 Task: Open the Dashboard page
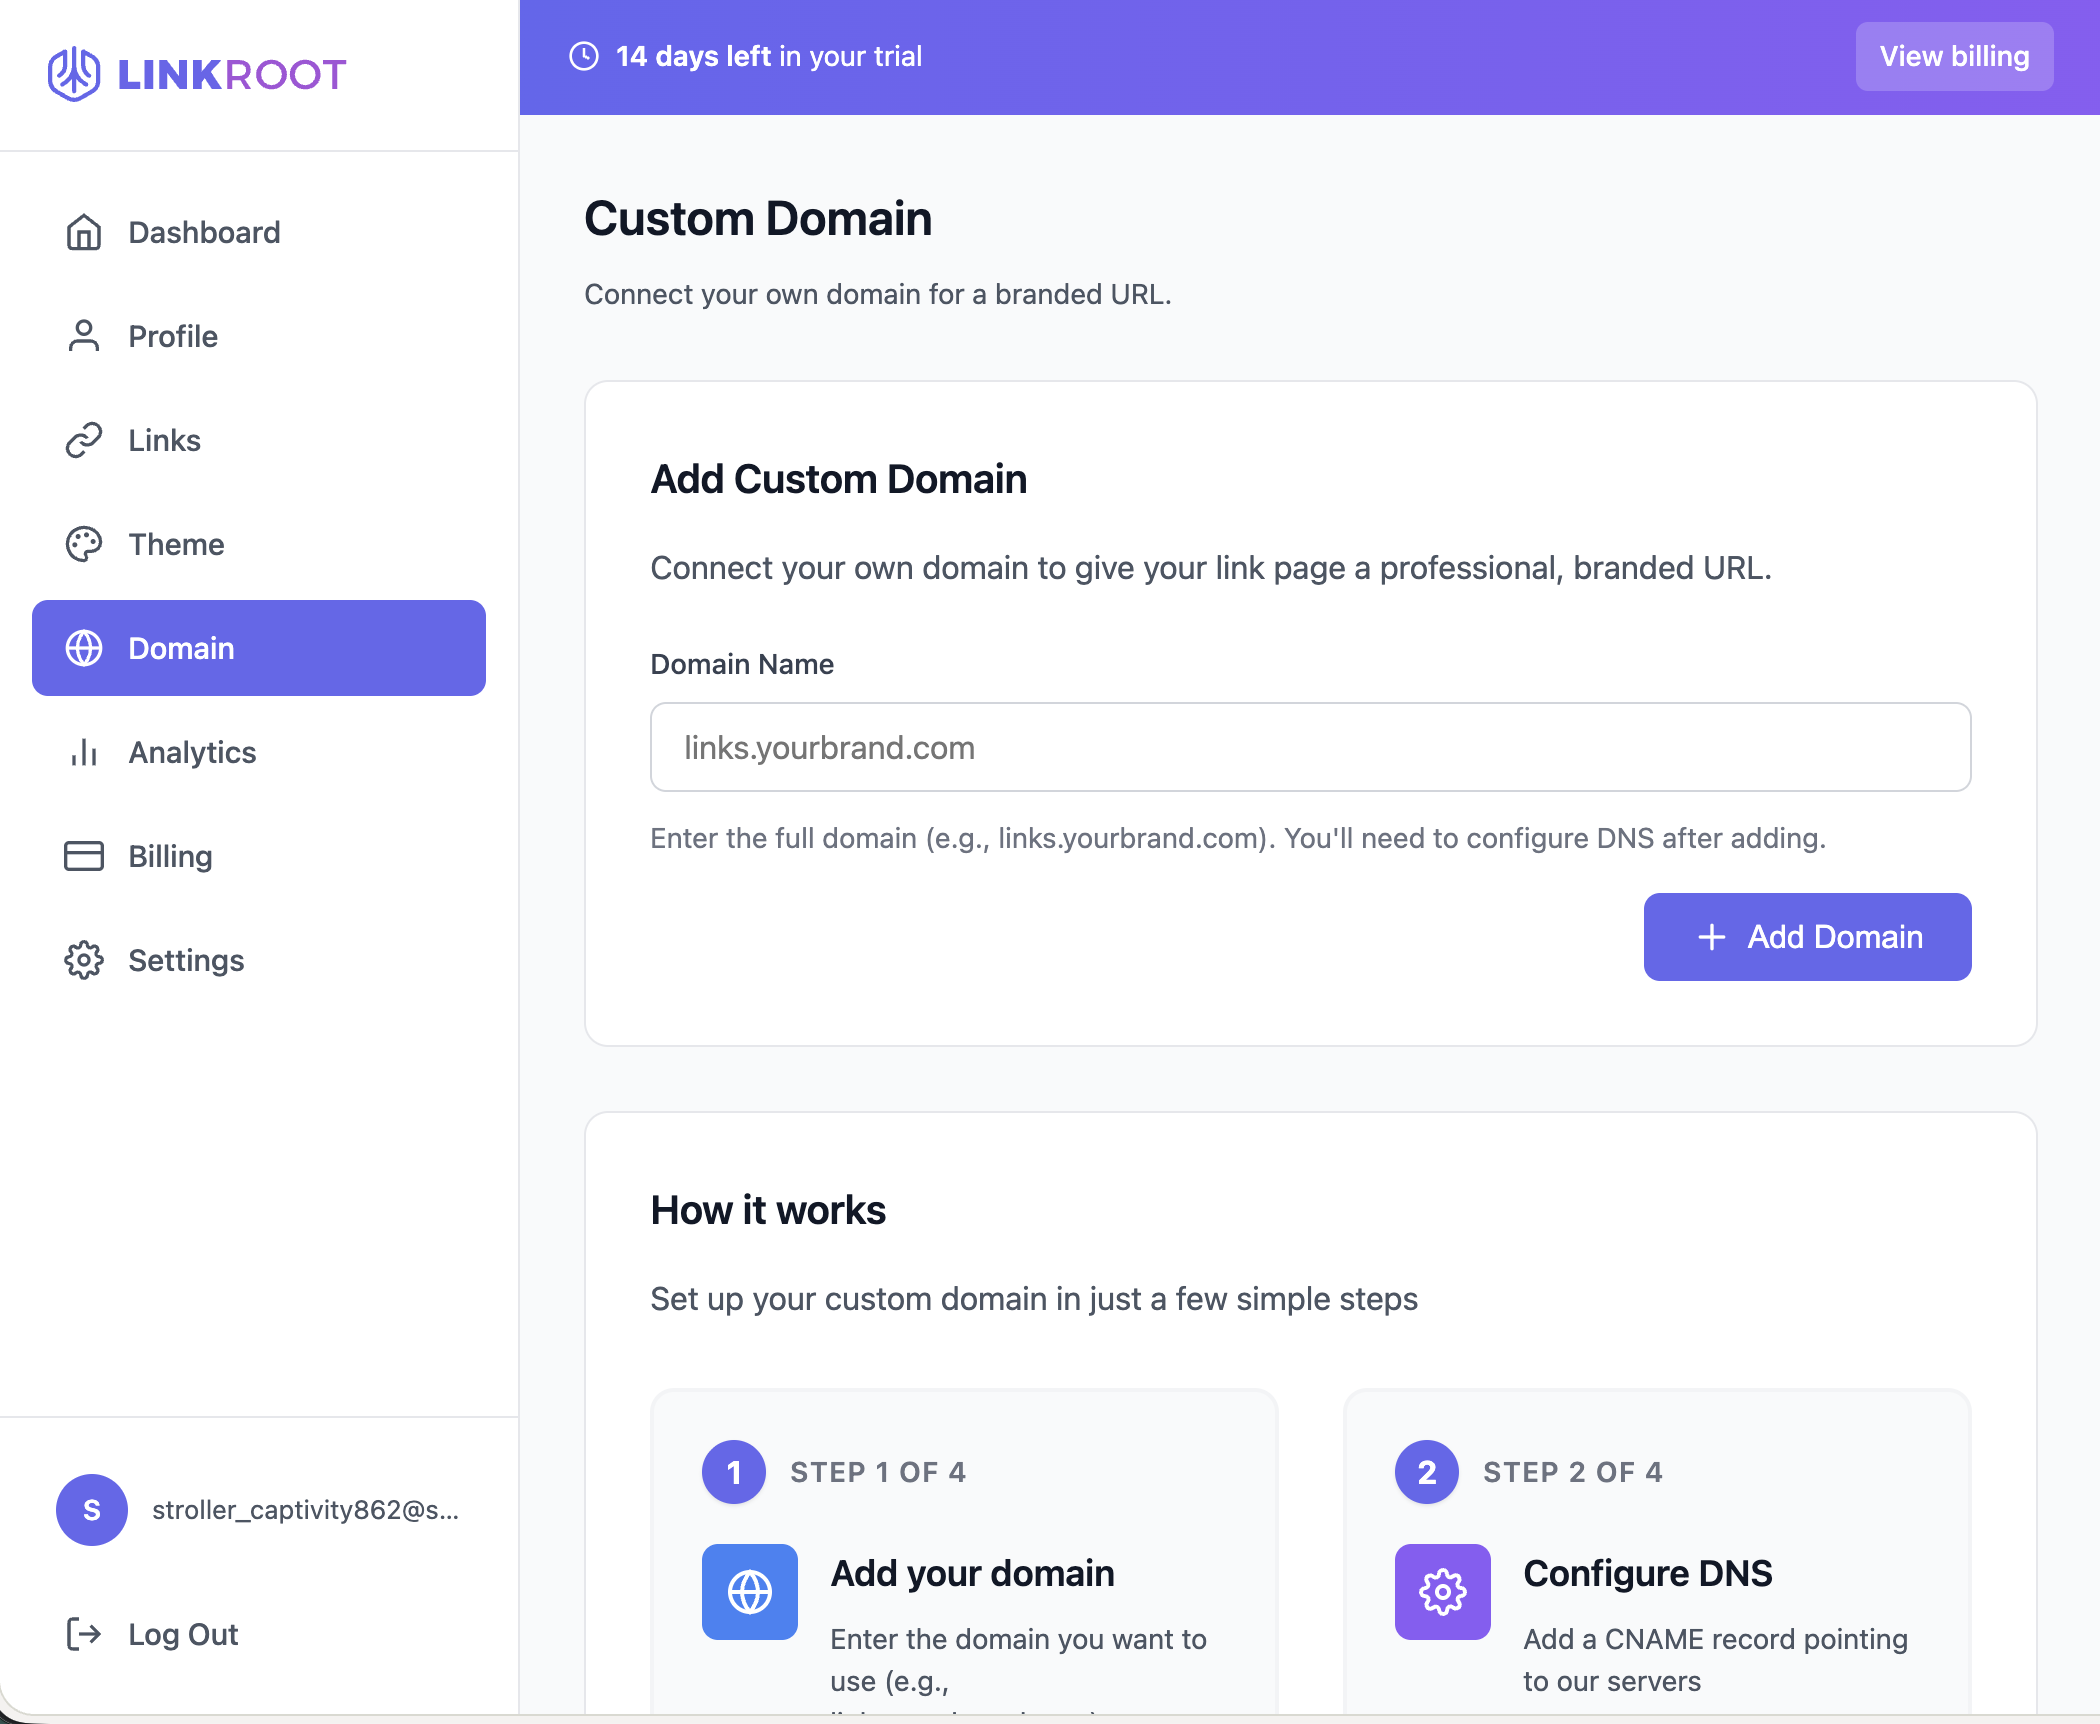point(259,232)
